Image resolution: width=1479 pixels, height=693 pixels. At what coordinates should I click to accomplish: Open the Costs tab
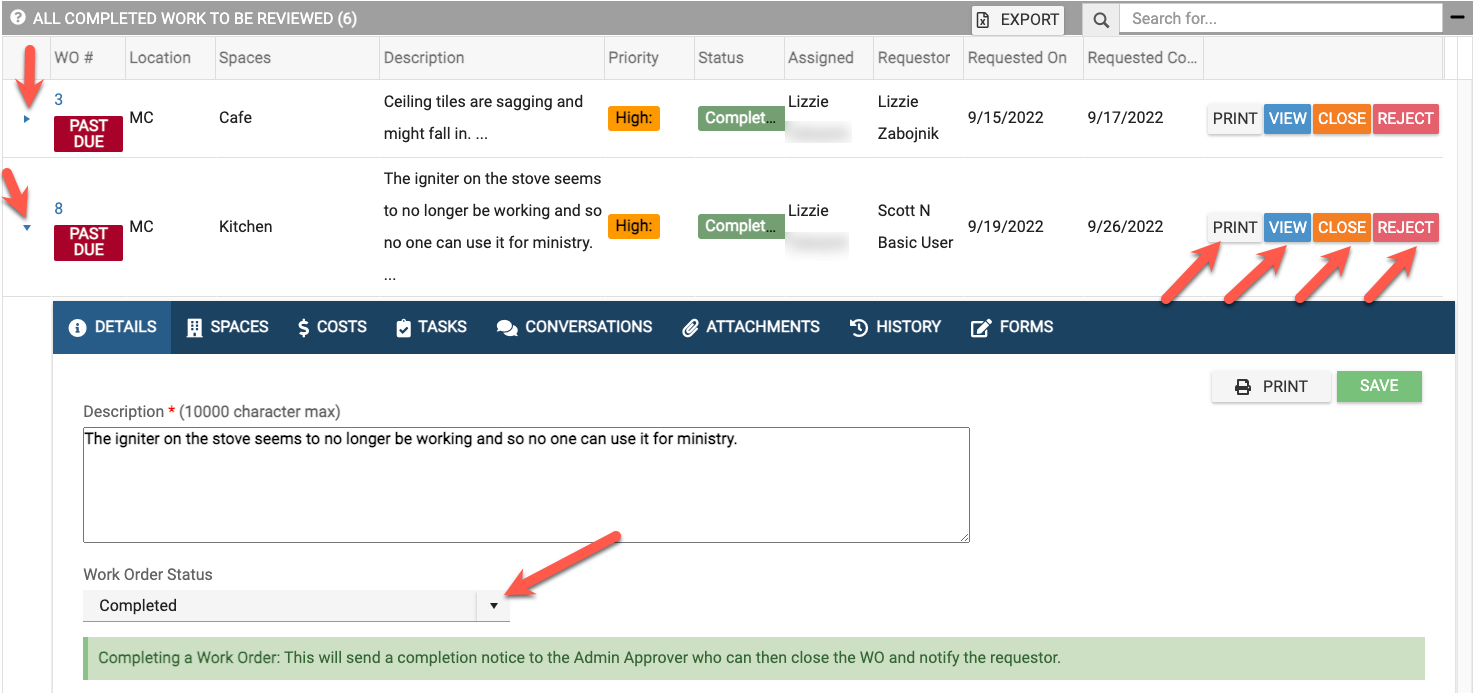pos(332,327)
